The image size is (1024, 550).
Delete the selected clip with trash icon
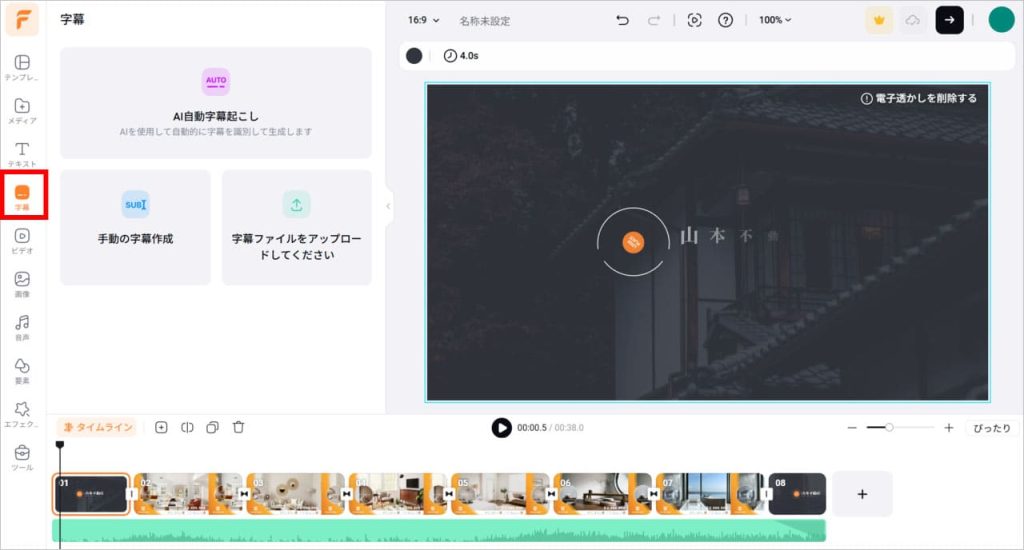238,427
